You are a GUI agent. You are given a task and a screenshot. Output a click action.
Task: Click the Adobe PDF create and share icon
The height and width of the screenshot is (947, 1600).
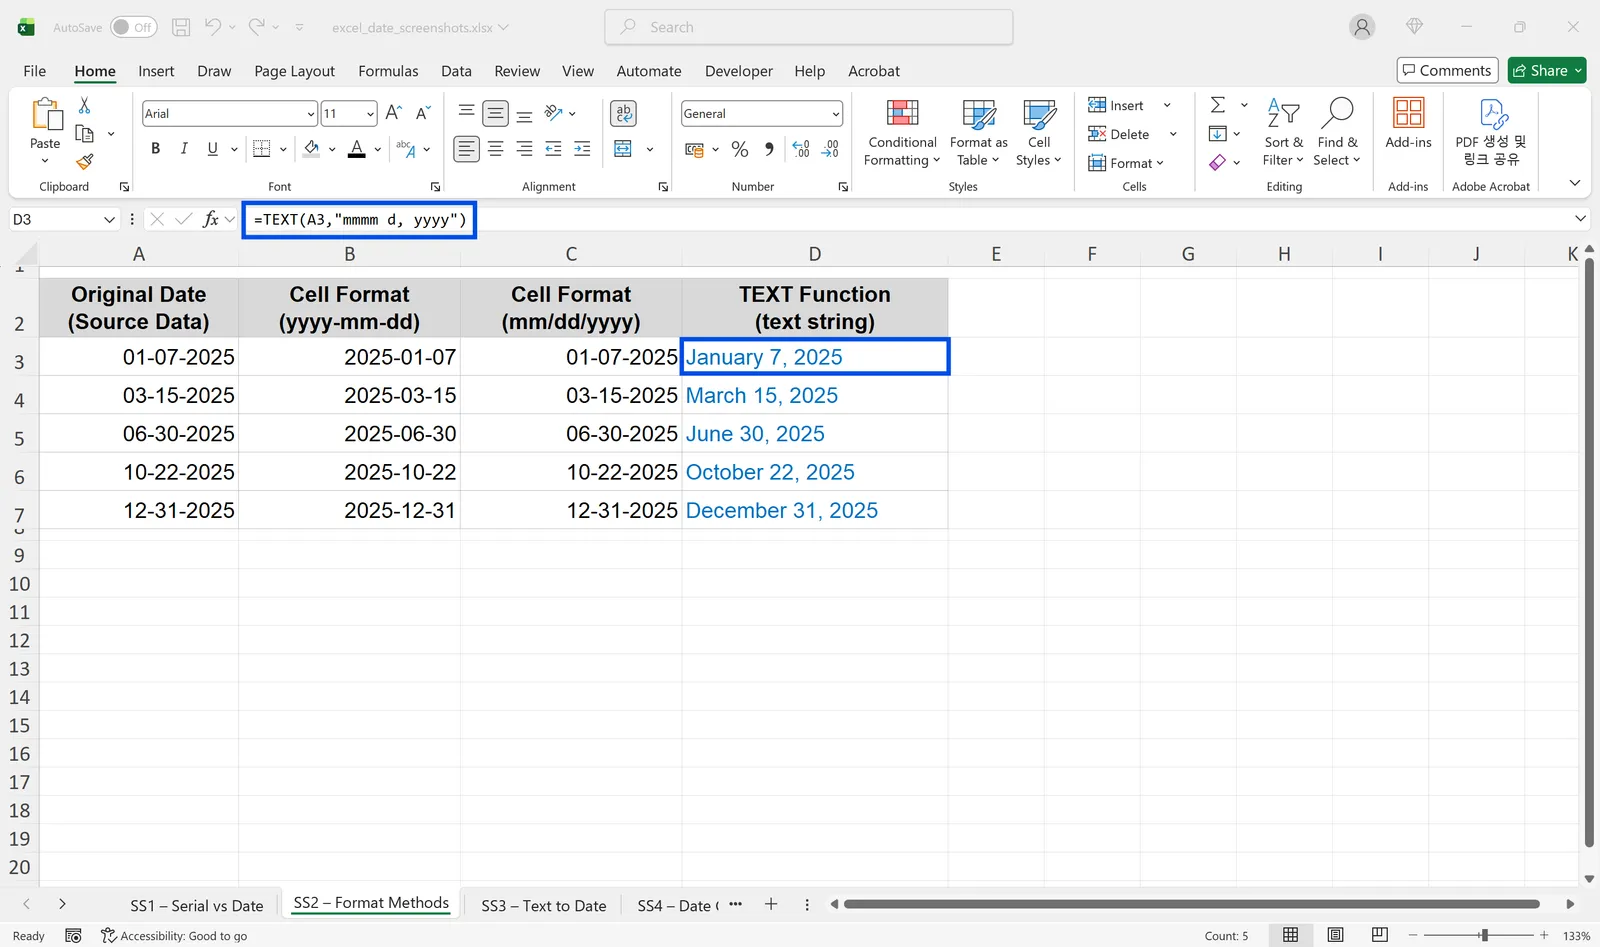(x=1492, y=114)
